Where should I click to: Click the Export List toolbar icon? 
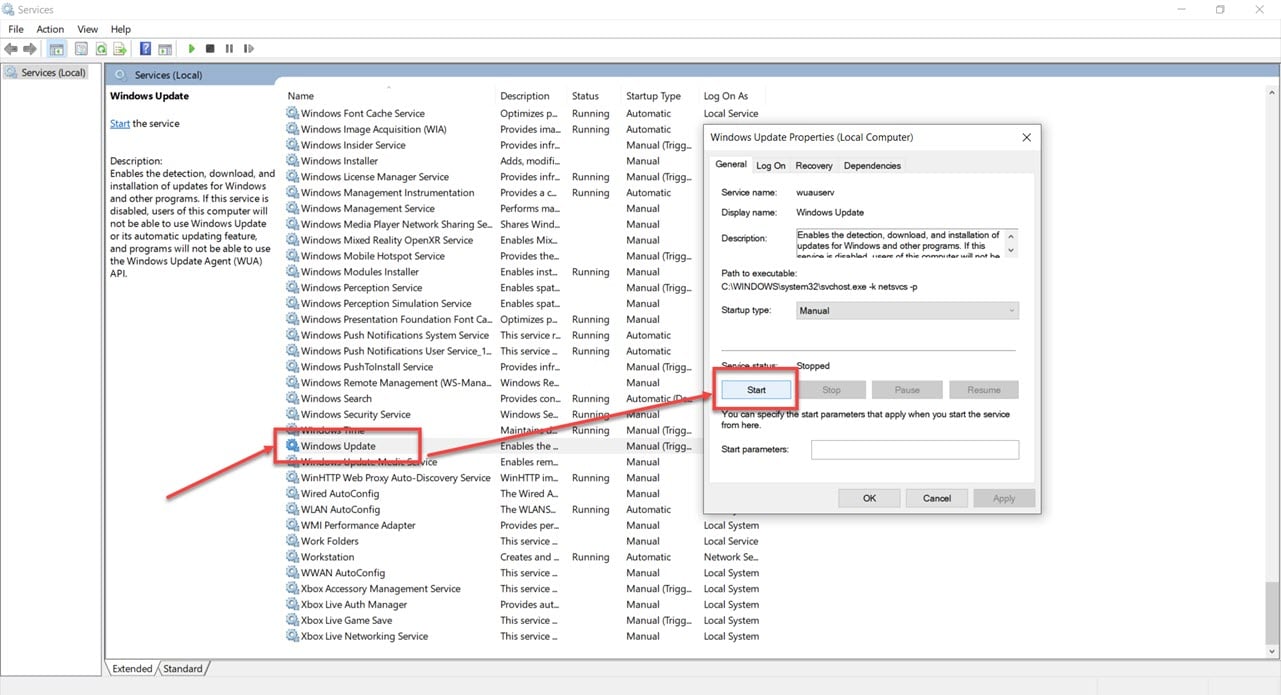[x=120, y=48]
